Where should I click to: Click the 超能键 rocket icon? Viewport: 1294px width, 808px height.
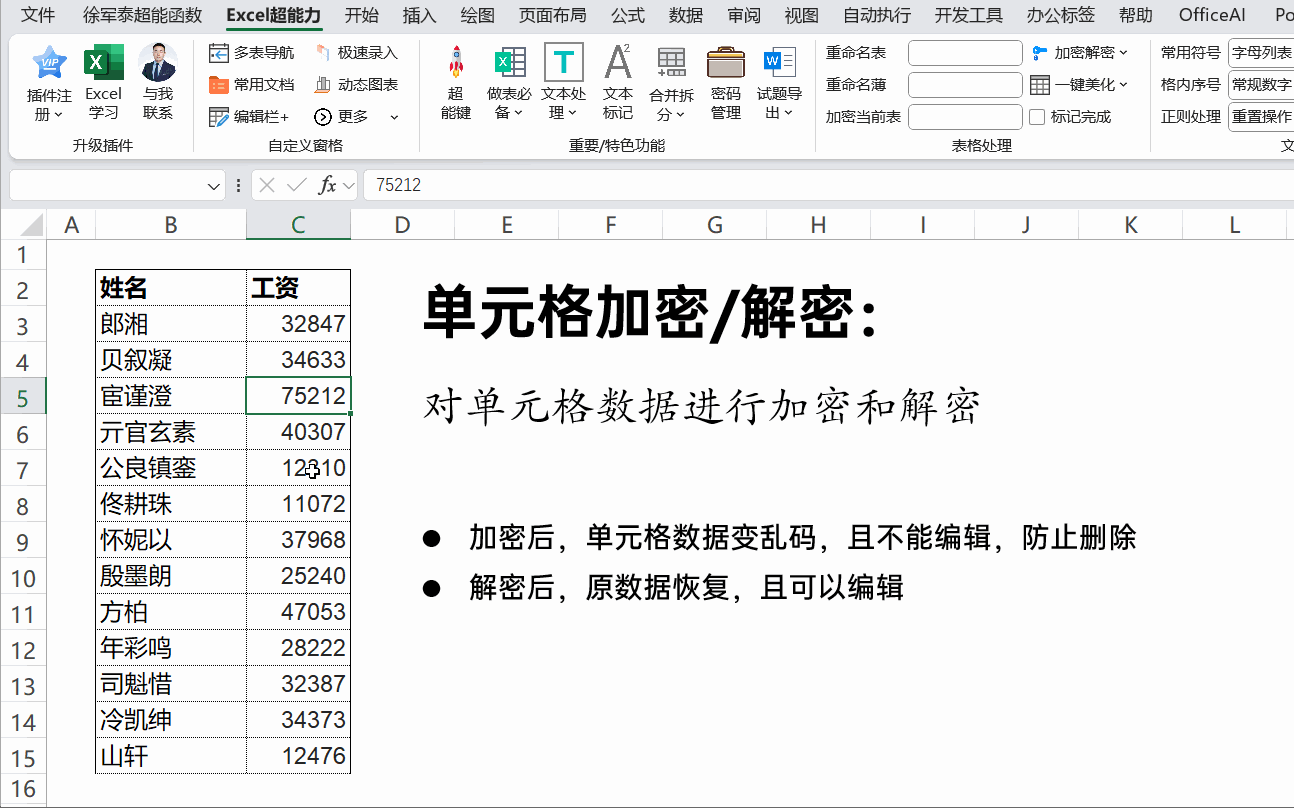point(456,62)
